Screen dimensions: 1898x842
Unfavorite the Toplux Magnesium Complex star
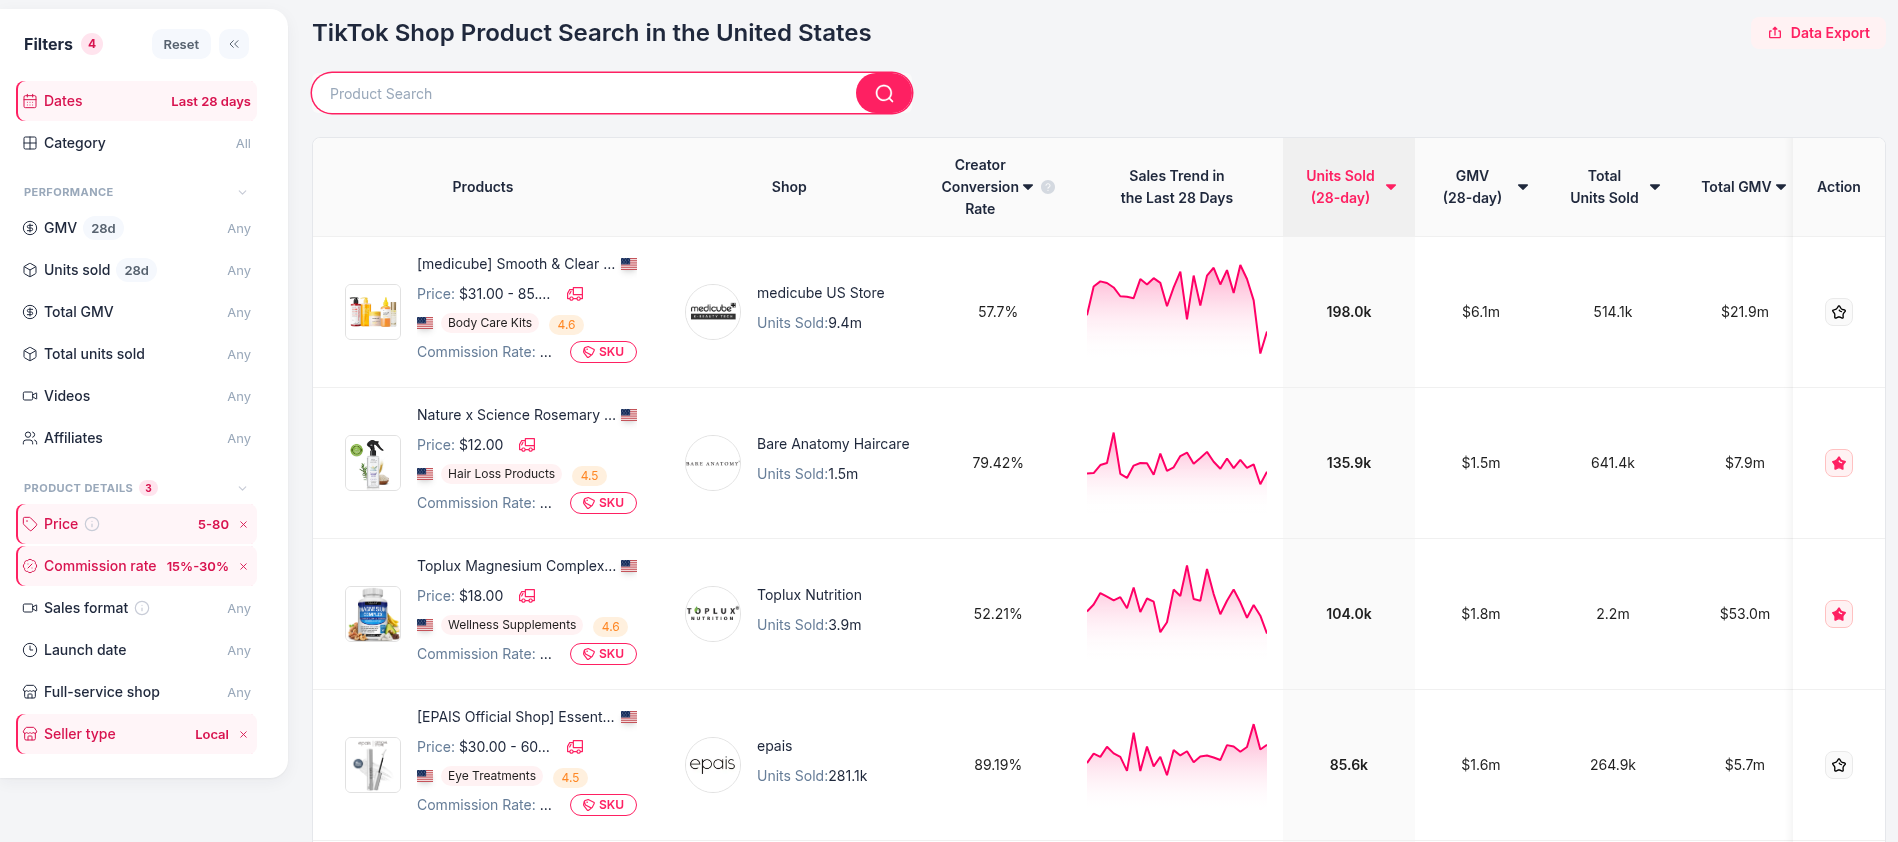click(1838, 614)
